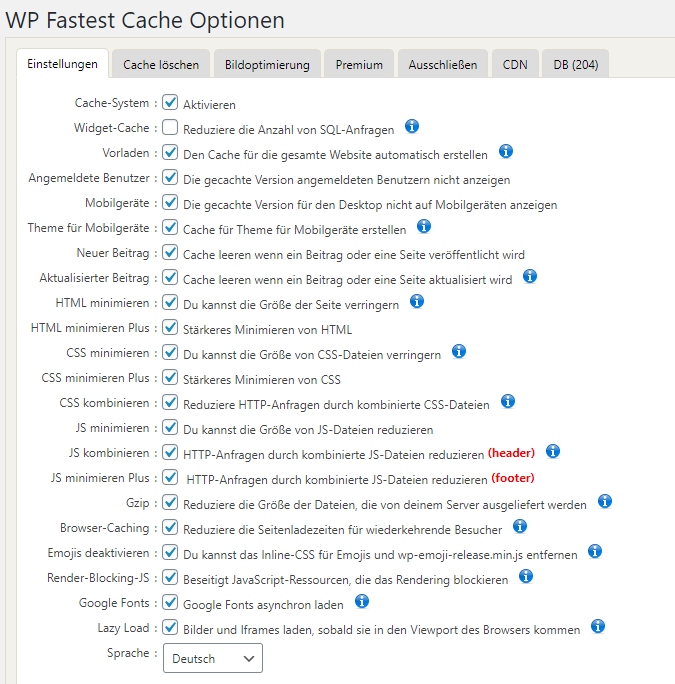The width and height of the screenshot is (675, 684).
Task: Open the Sprache language dropdown
Action: click(212, 659)
